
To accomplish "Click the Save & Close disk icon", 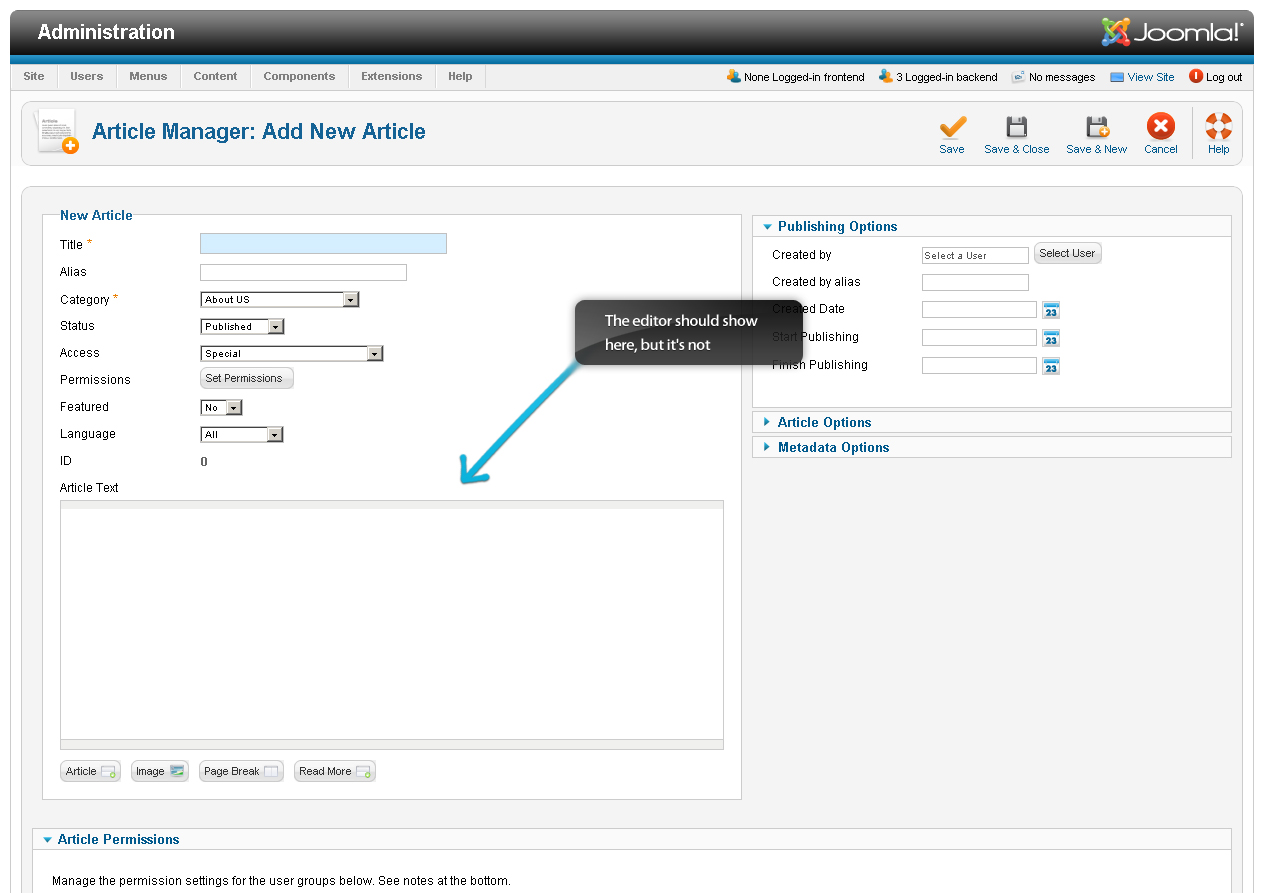I will coord(1016,127).
